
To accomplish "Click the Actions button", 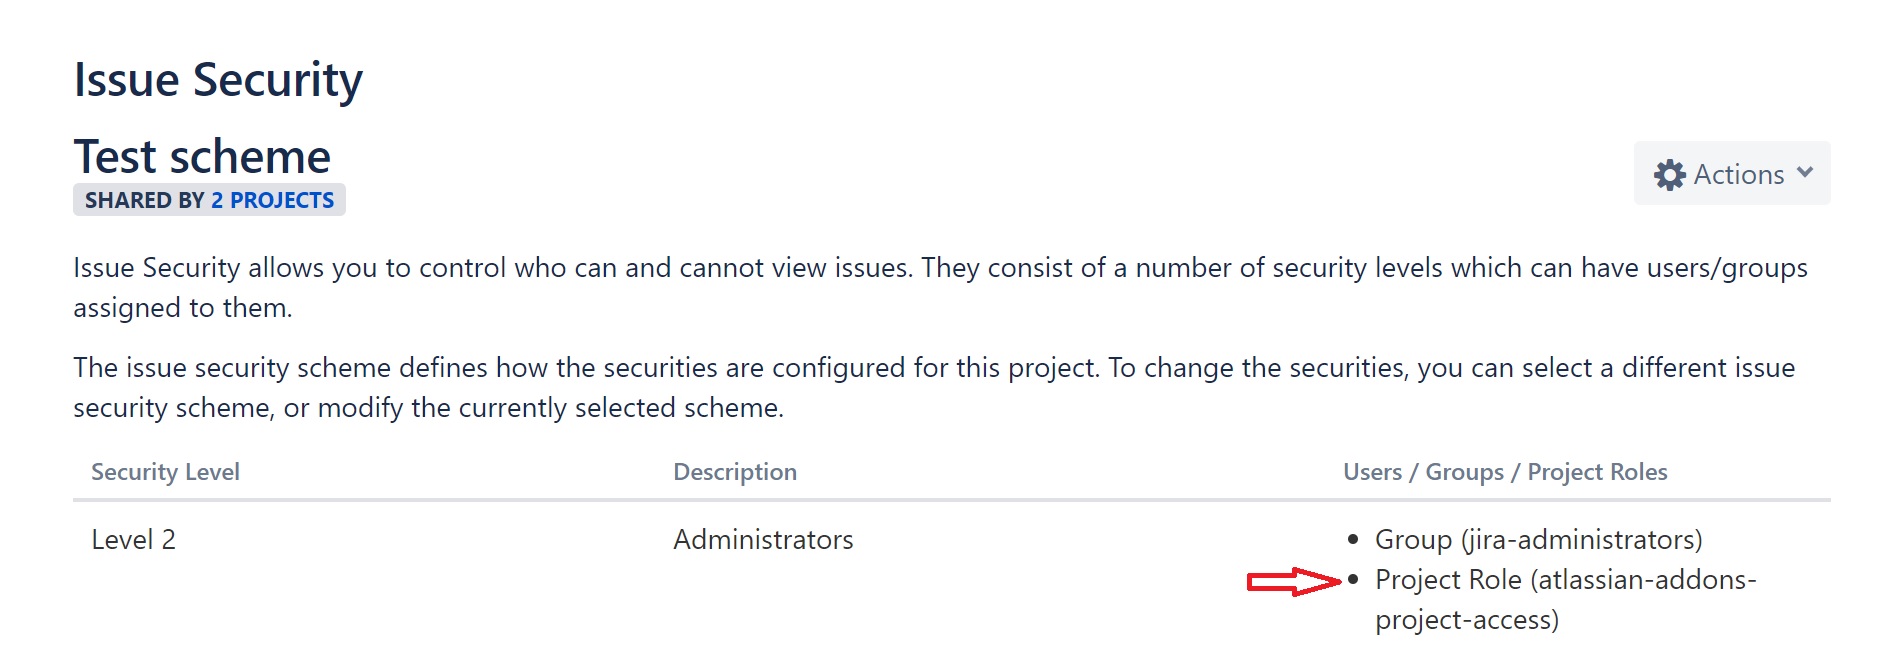I will [1731, 173].
